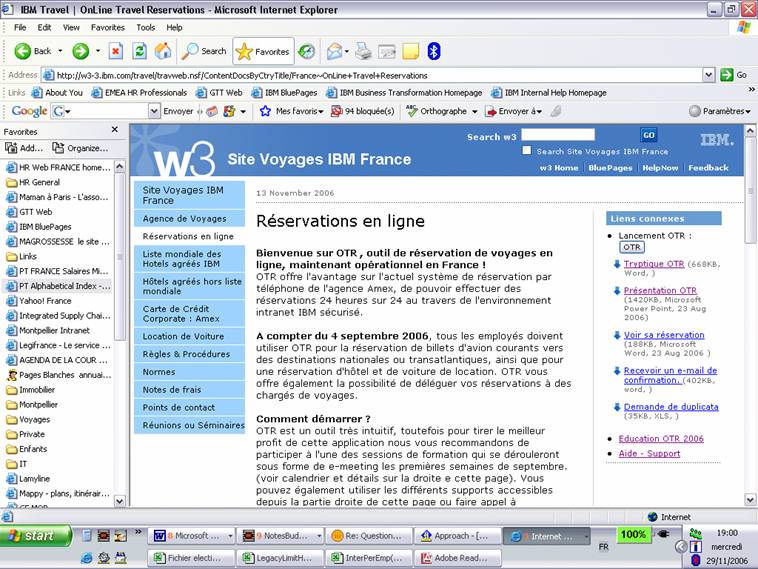758x569 pixels.
Task: Click the Go arrow next to address bar
Action: [726, 75]
